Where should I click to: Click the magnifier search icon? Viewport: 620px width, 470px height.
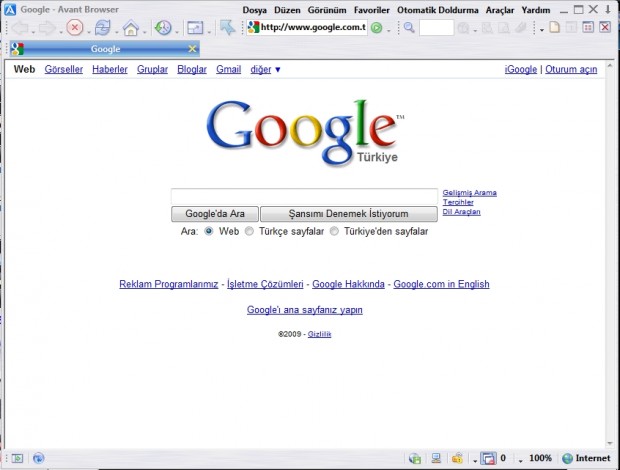(x=409, y=28)
